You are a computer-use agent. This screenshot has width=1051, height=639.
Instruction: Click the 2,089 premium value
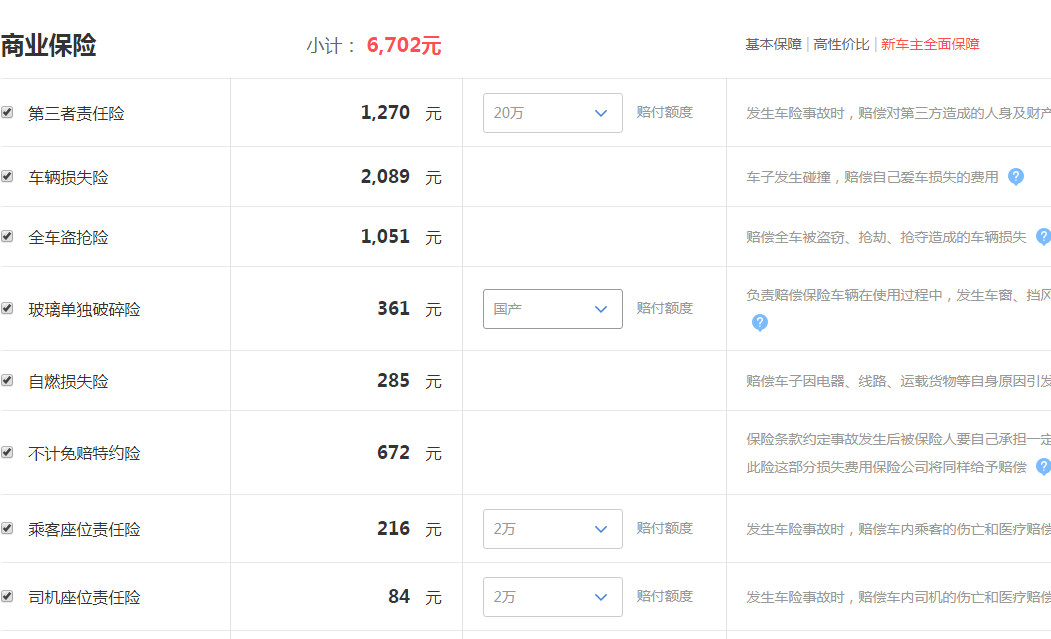click(385, 176)
